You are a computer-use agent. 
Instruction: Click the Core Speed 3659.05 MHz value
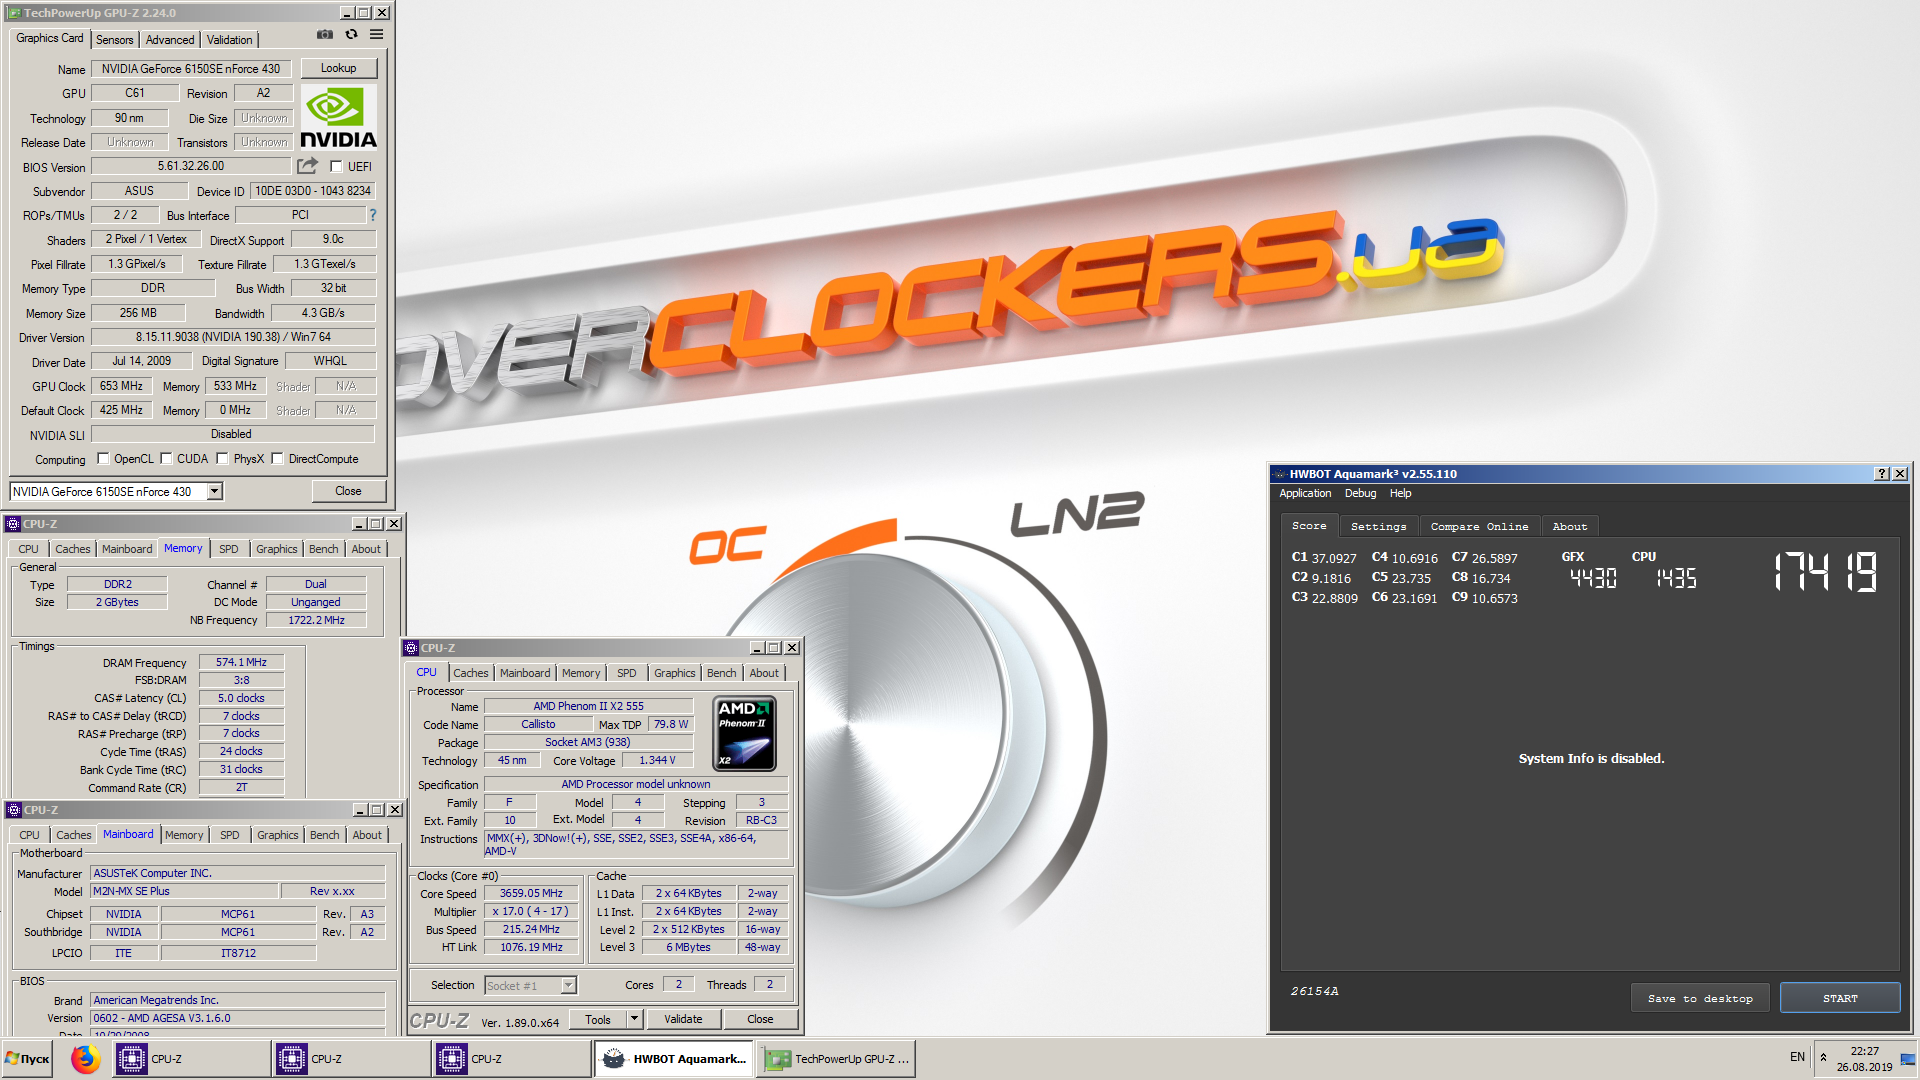531,893
